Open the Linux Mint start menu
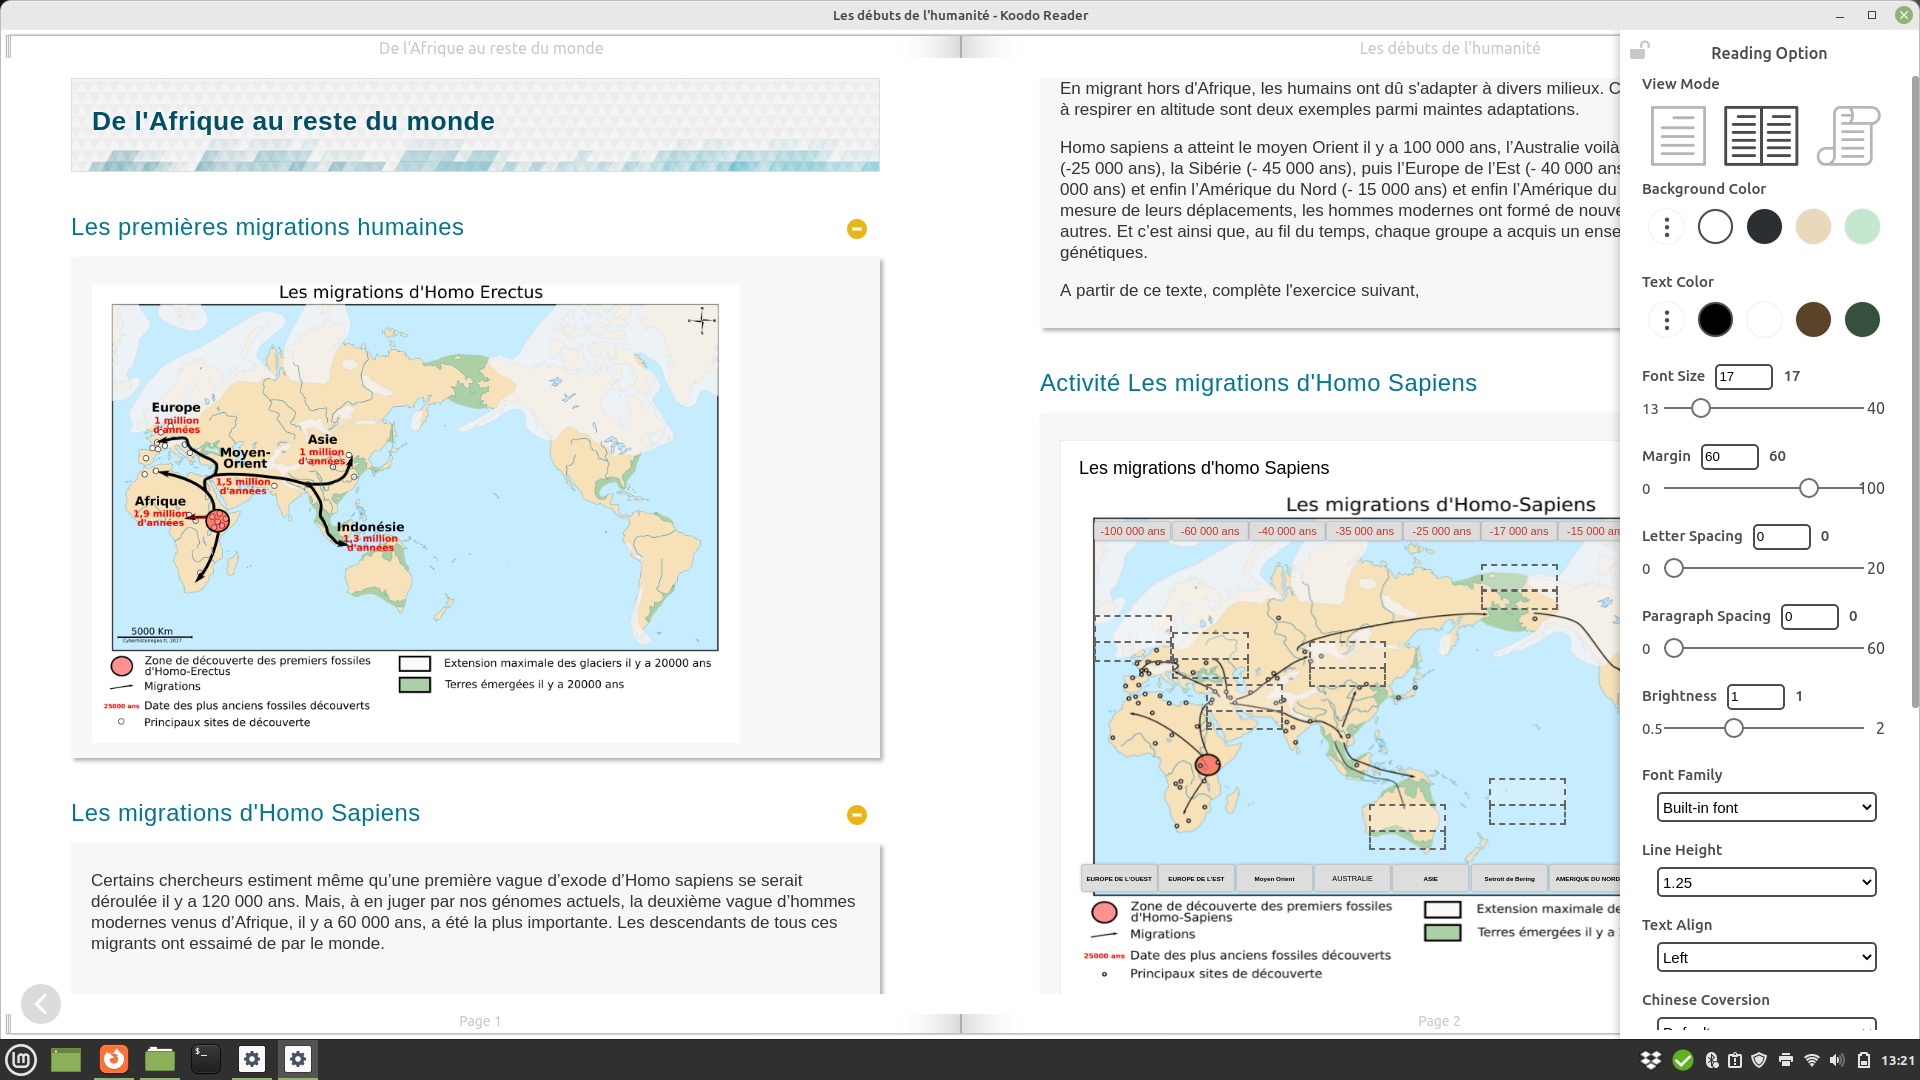This screenshot has height=1080, width=1920. click(x=21, y=1059)
